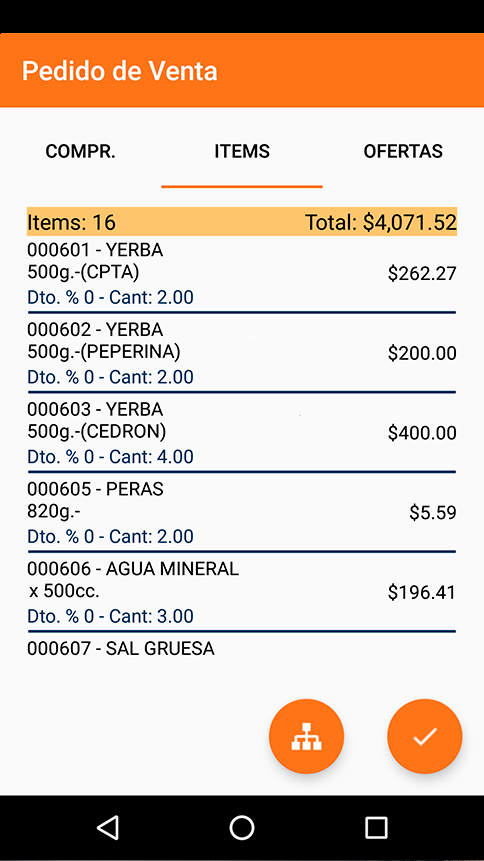The image size is (484, 861).
Task: Tap the Android back navigation icon
Action: 108,828
